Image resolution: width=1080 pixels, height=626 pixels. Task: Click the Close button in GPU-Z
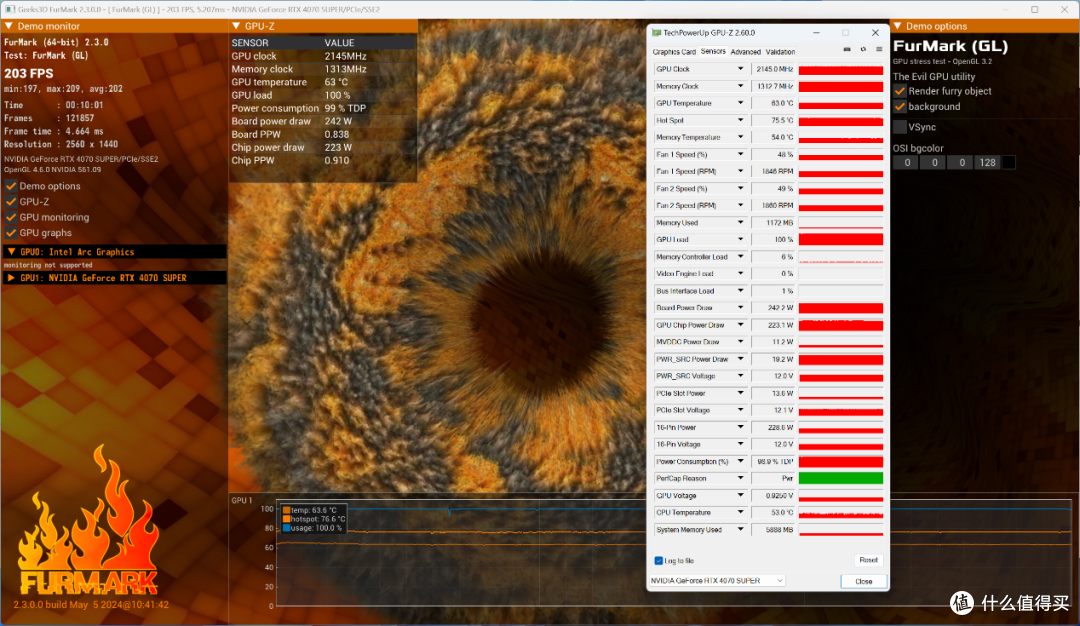pos(864,581)
